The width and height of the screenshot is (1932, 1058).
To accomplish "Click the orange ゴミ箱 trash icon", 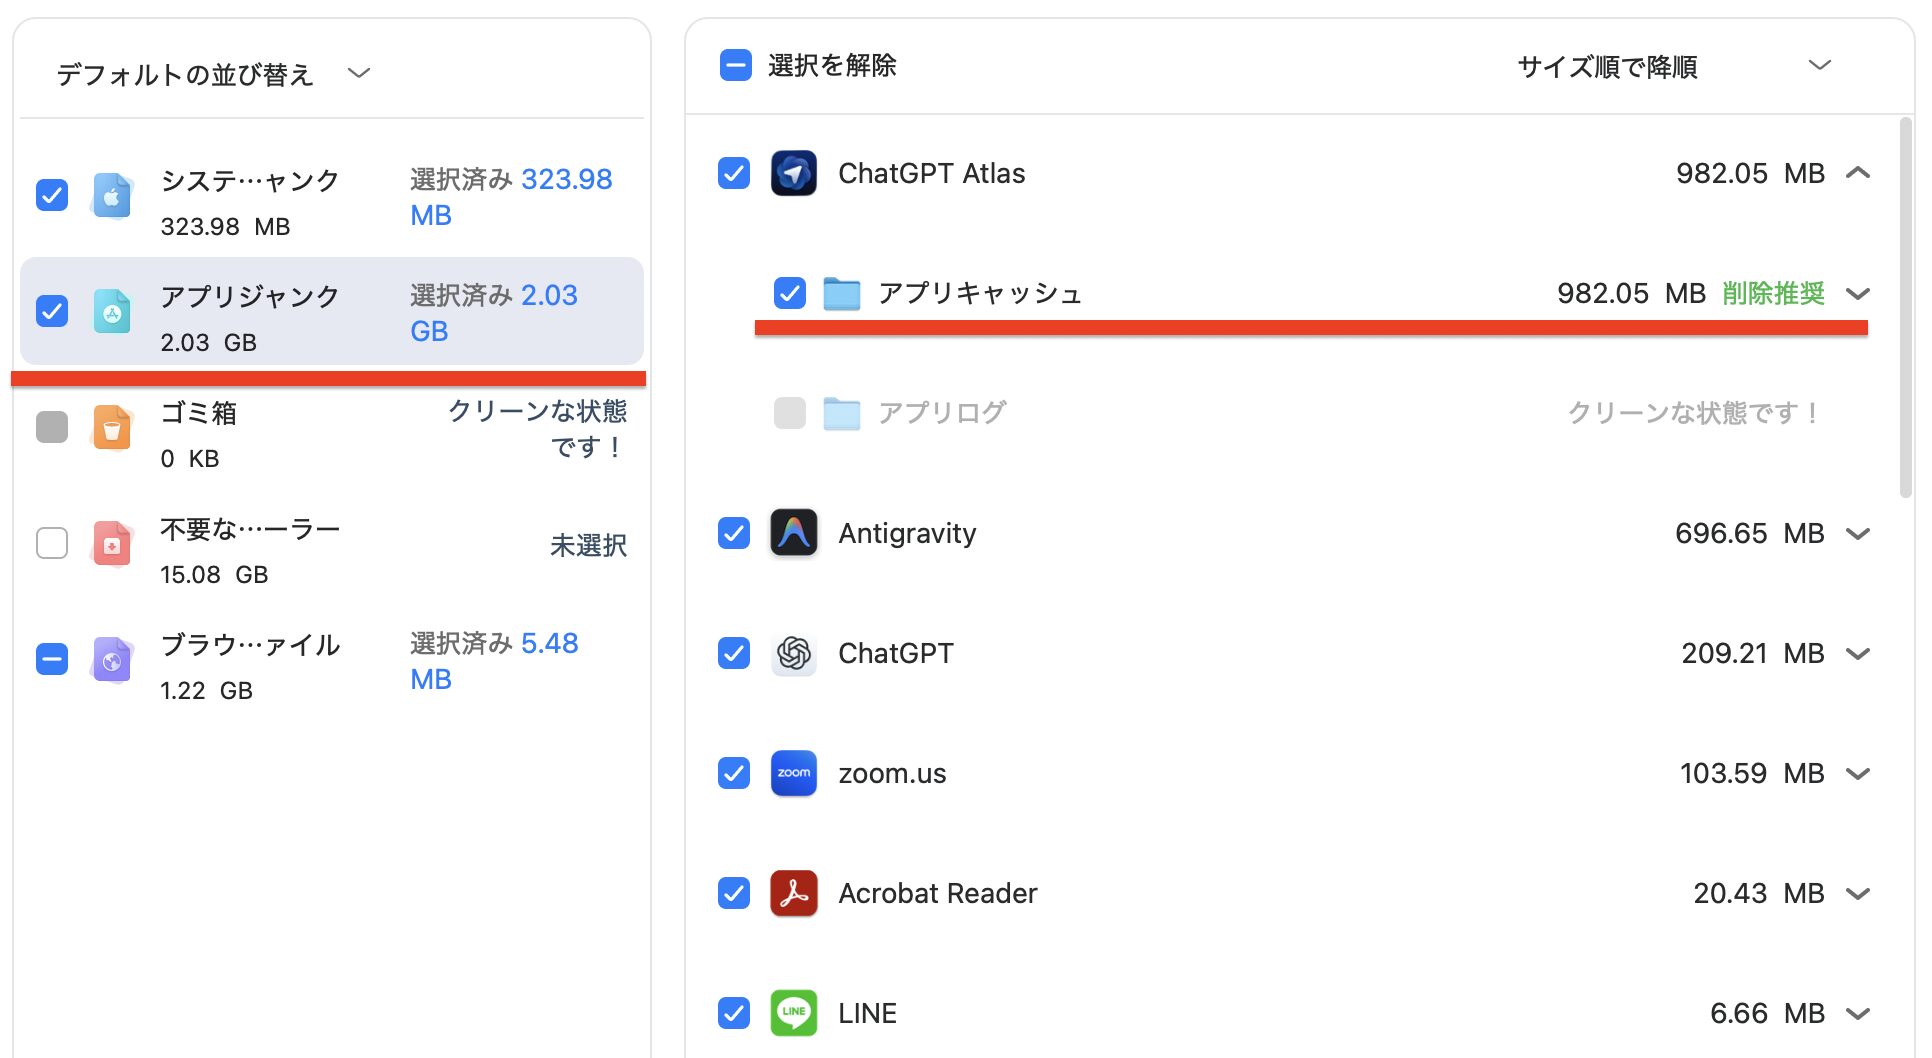I will (x=112, y=428).
